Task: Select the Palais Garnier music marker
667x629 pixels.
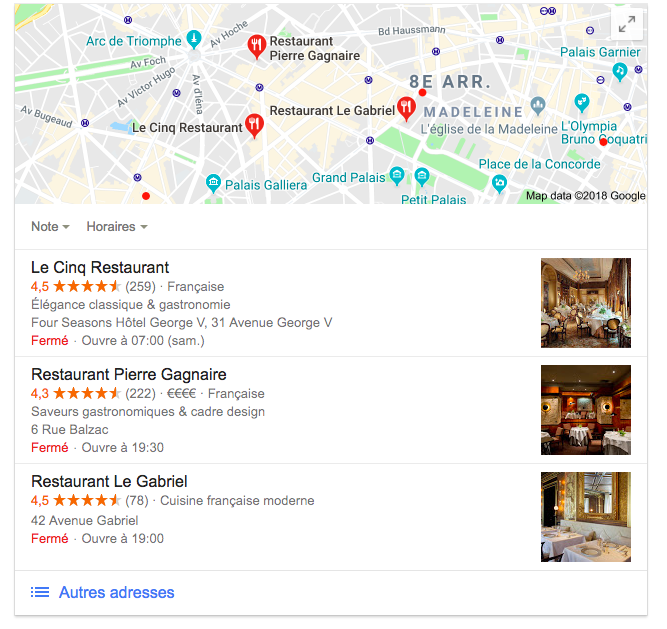Action: click(x=619, y=71)
